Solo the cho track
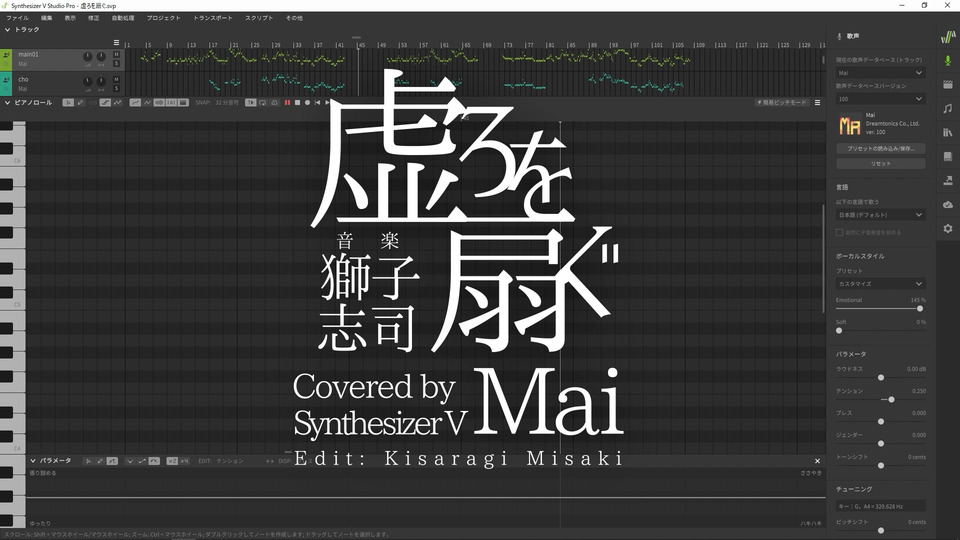960x540 pixels. click(116, 89)
